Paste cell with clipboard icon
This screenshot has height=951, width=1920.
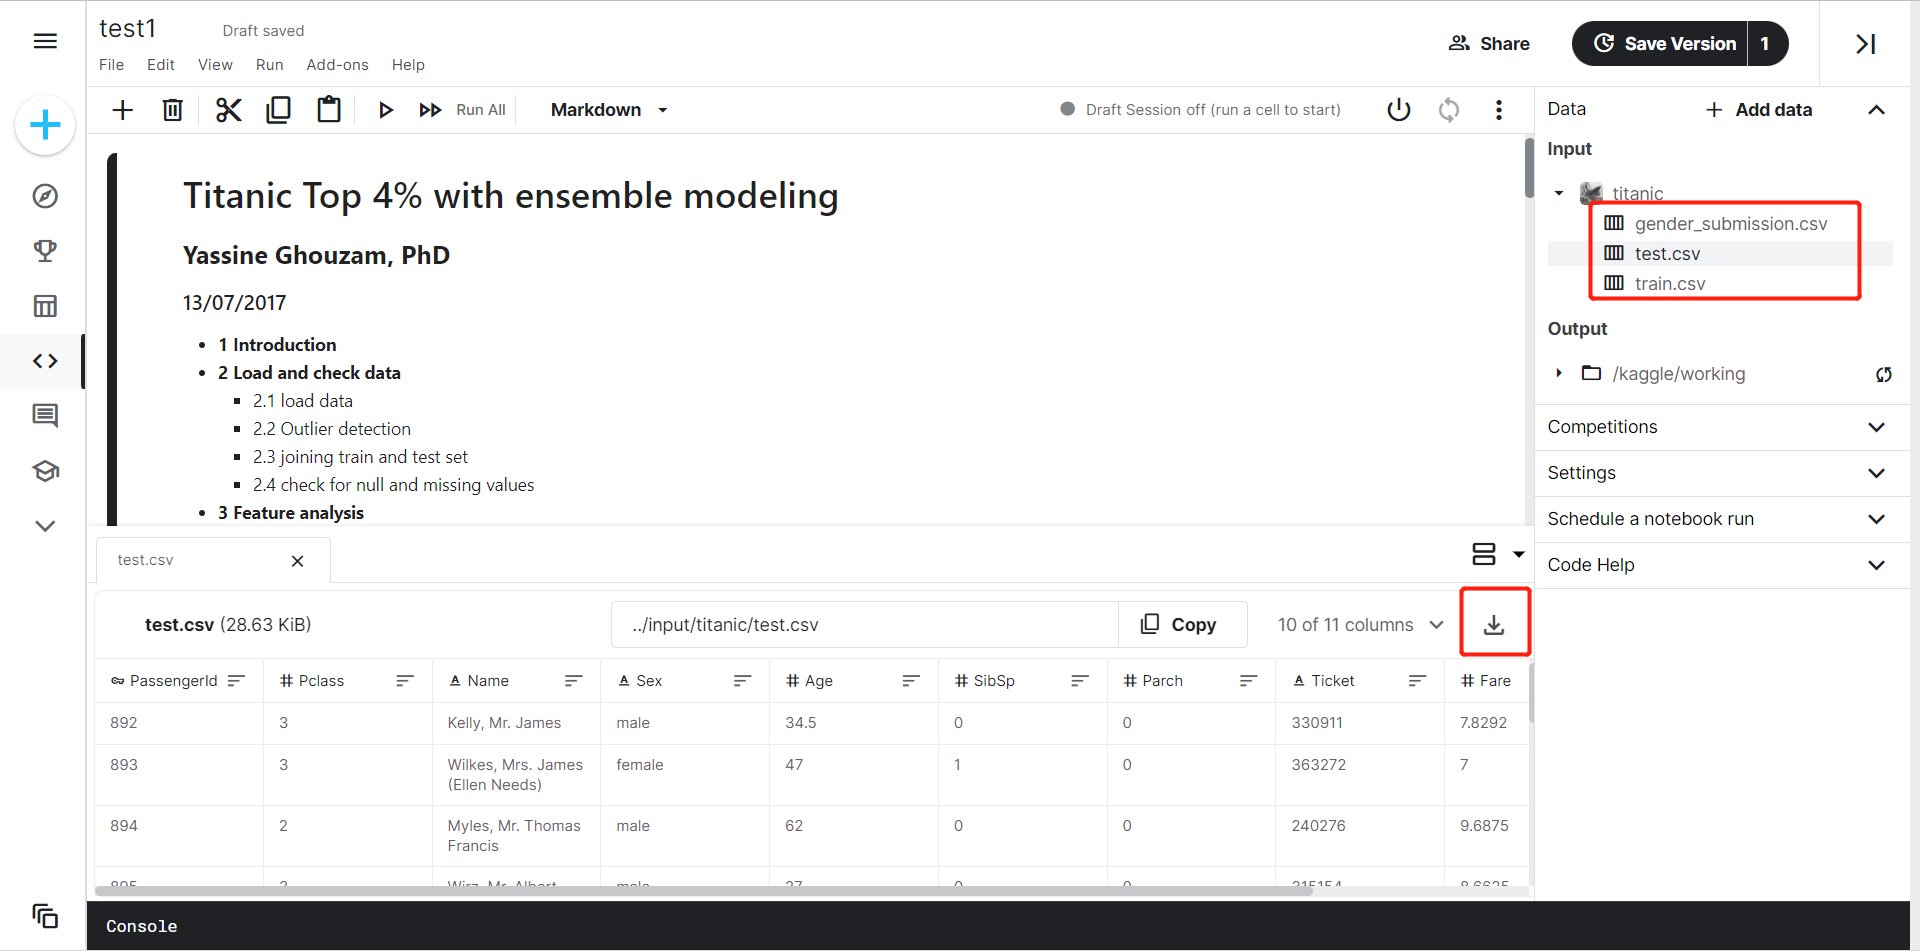point(329,109)
